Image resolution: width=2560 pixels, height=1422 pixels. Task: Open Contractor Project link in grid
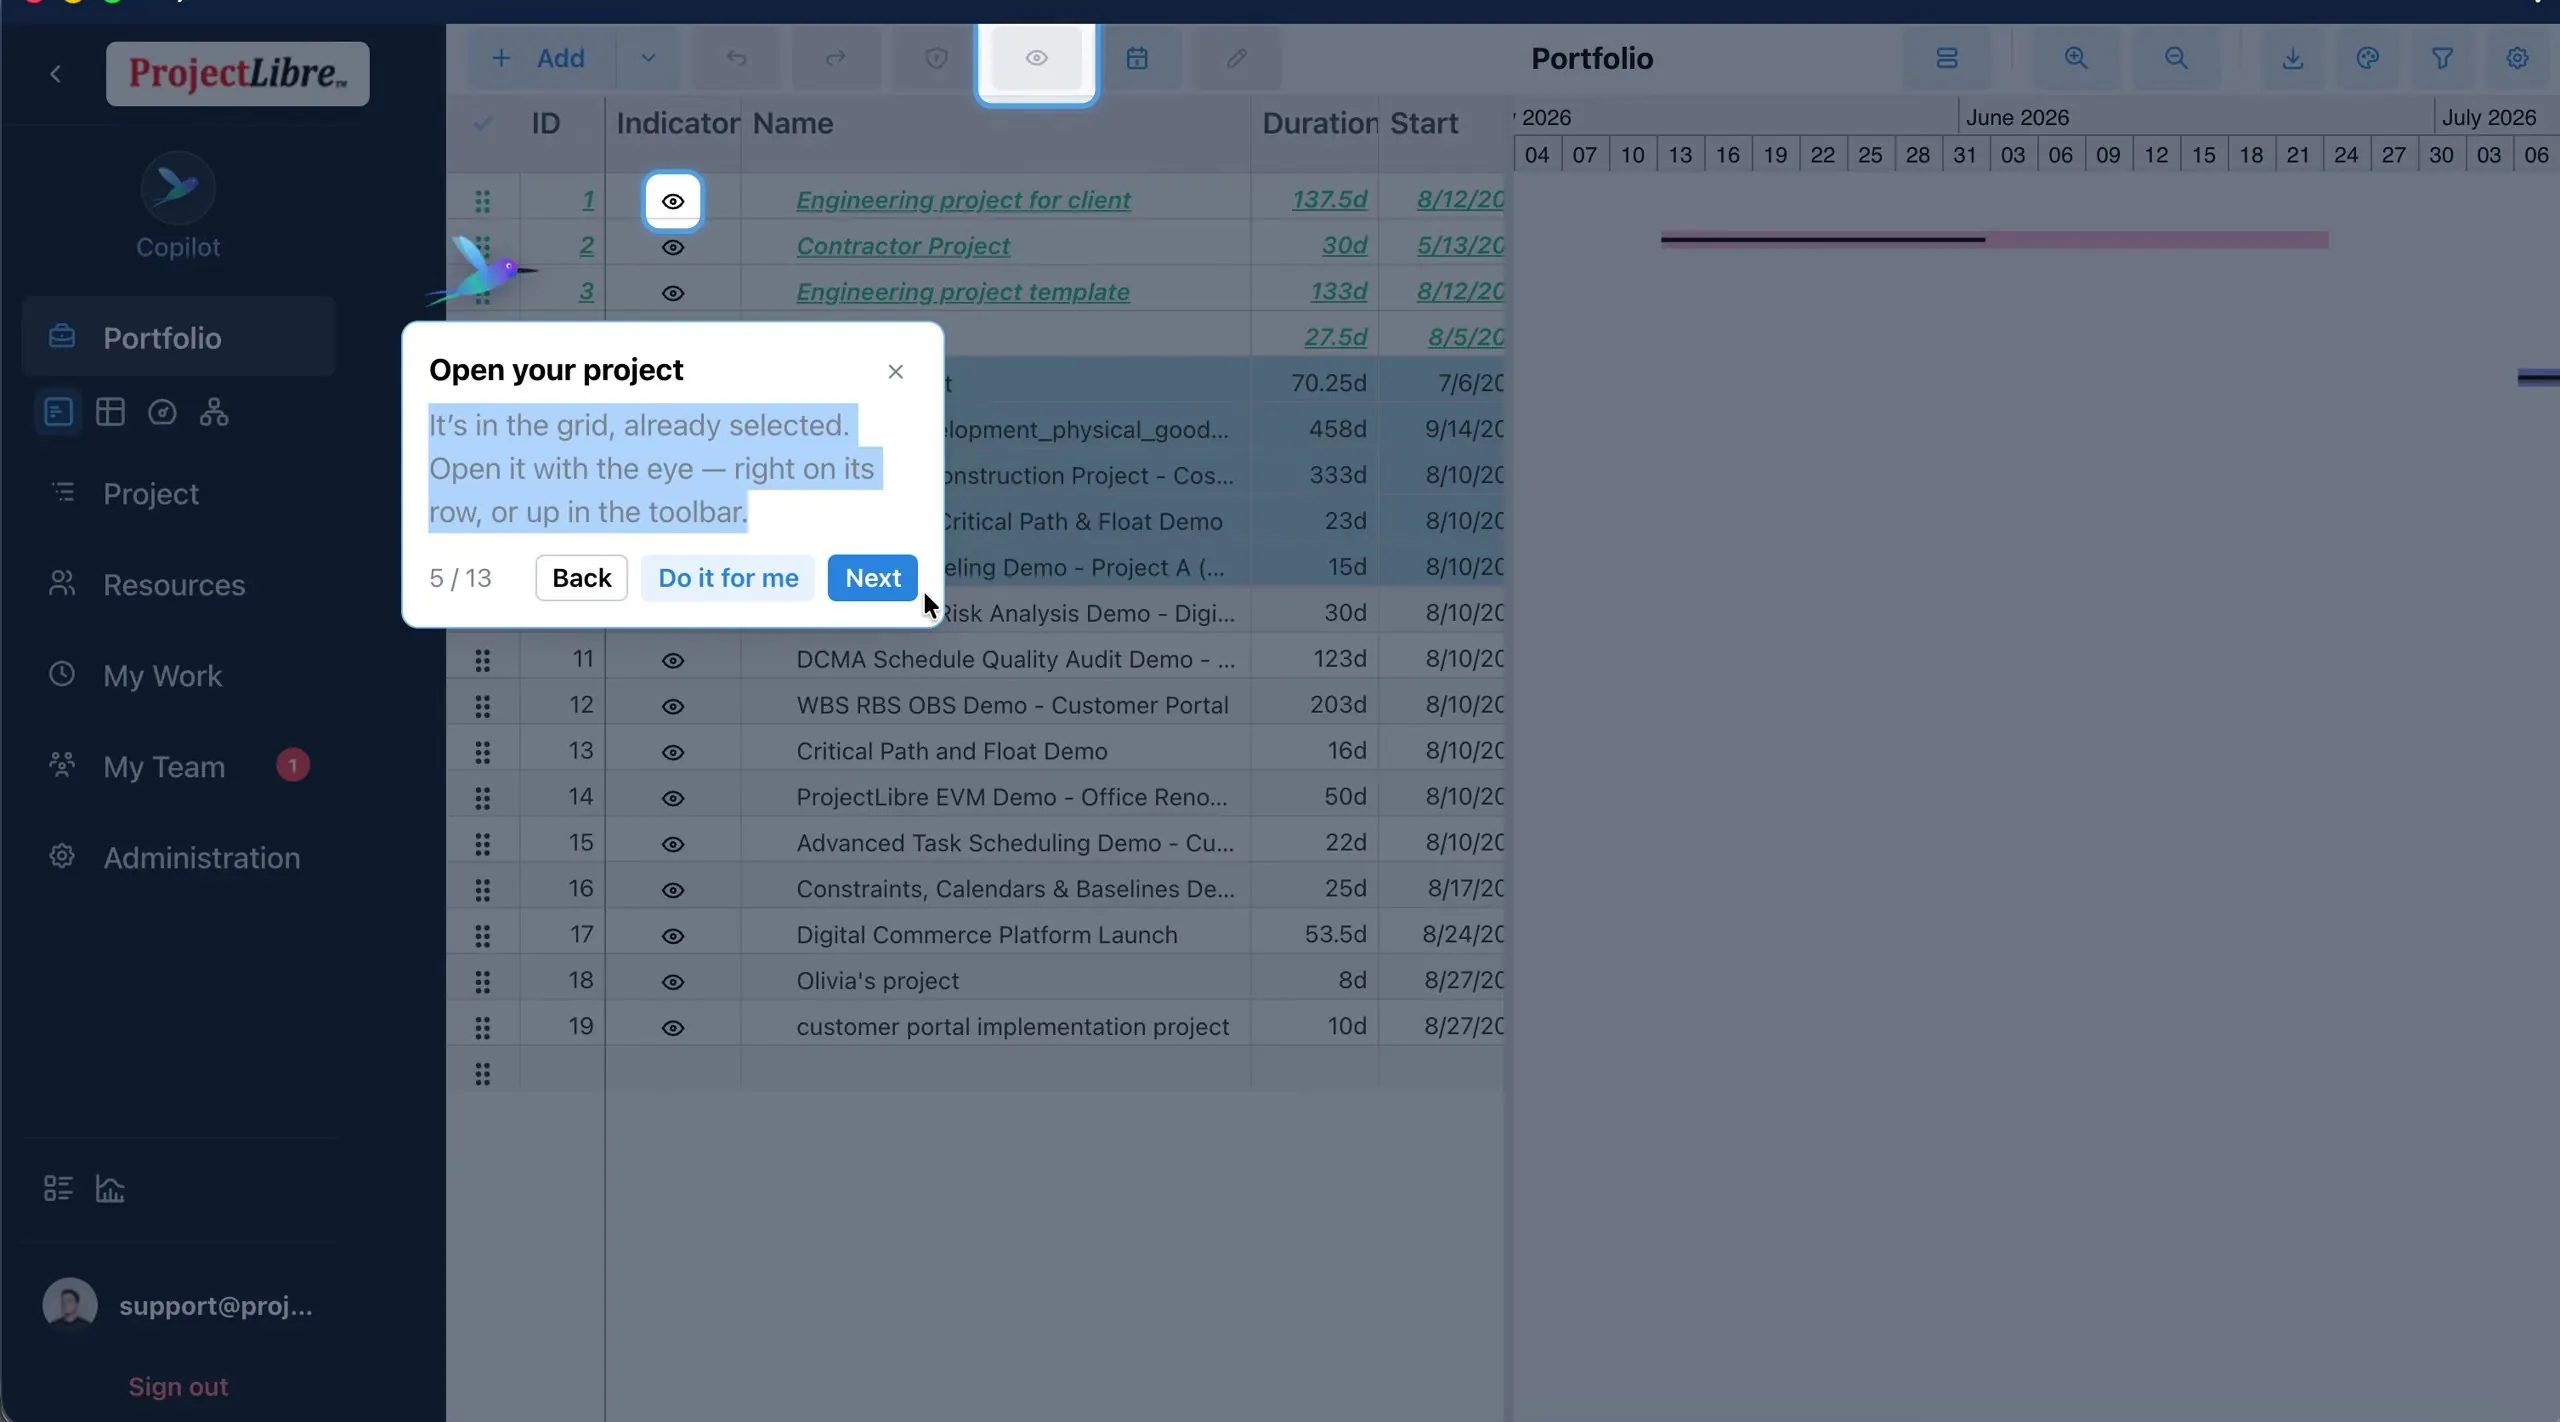point(903,246)
